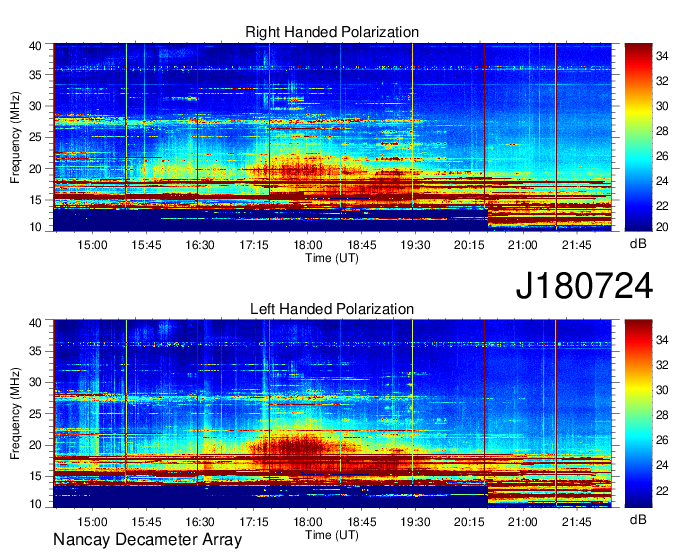The height and width of the screenshot is (552, 680).
Task: Click the 22 dB label on Left Handed colorbar
Action: point(662,491)
